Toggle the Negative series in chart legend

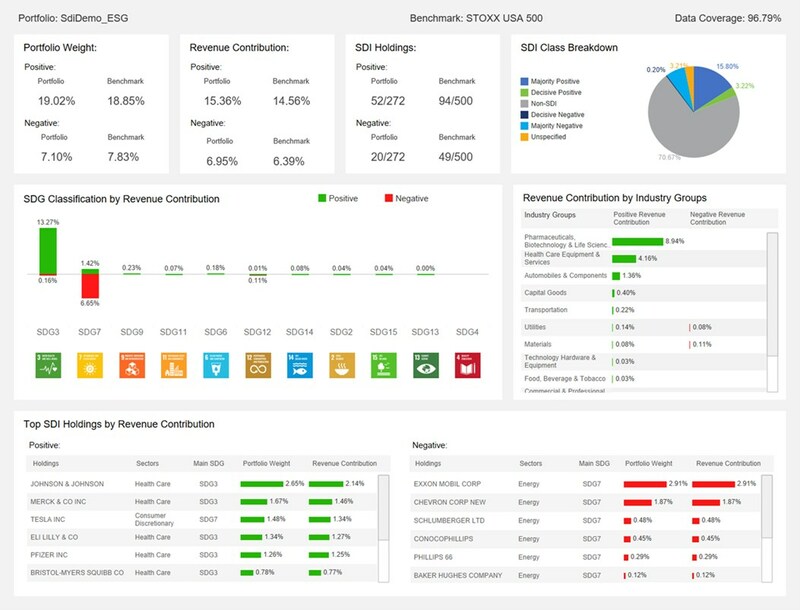click(x=406, y=198)
